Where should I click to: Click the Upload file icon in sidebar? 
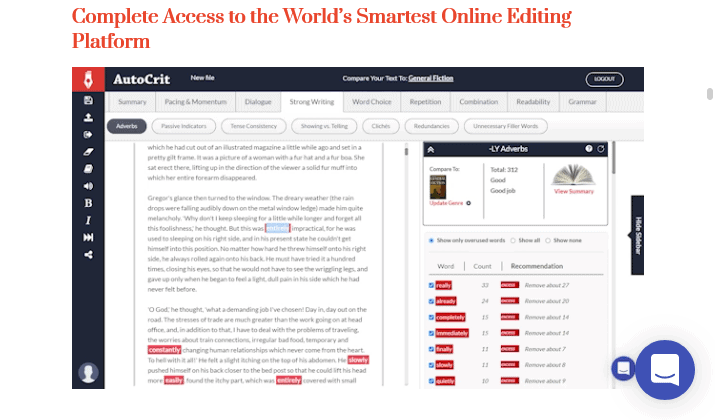88,118
